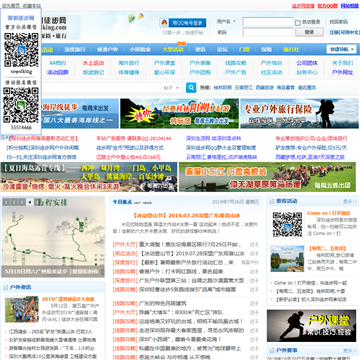Select slide 4 of the image carousel
Screen dimensions: 360x360
click(29, 202)
